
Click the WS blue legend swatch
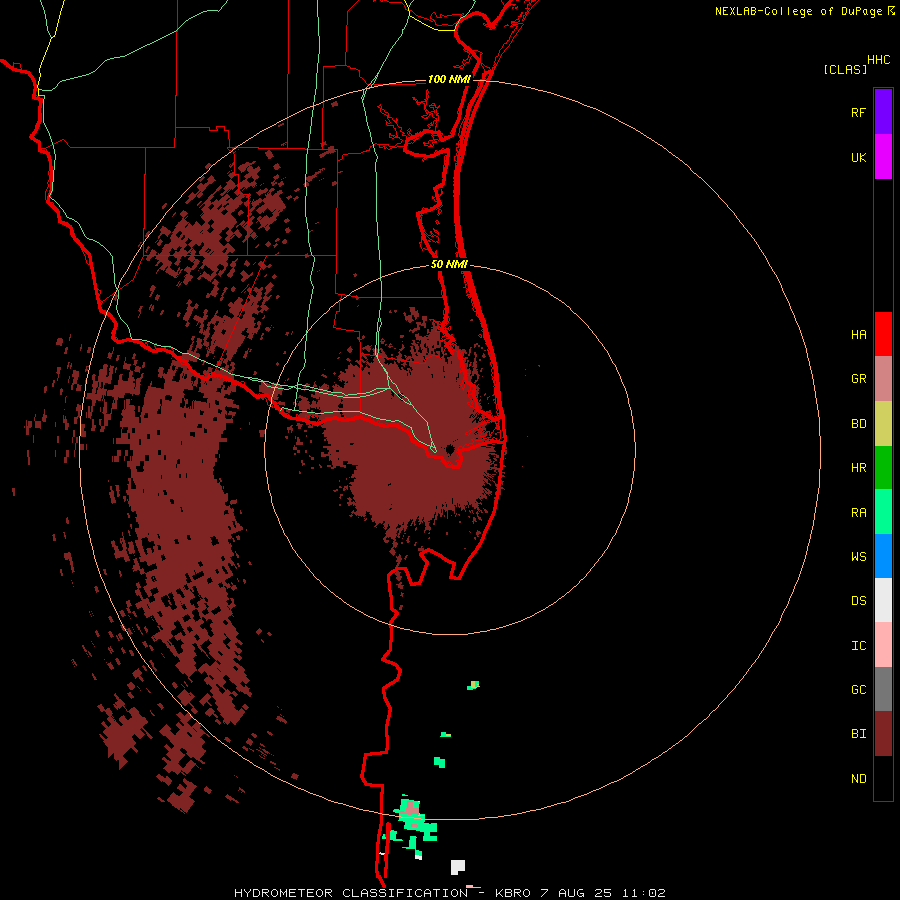coord(883,556)
